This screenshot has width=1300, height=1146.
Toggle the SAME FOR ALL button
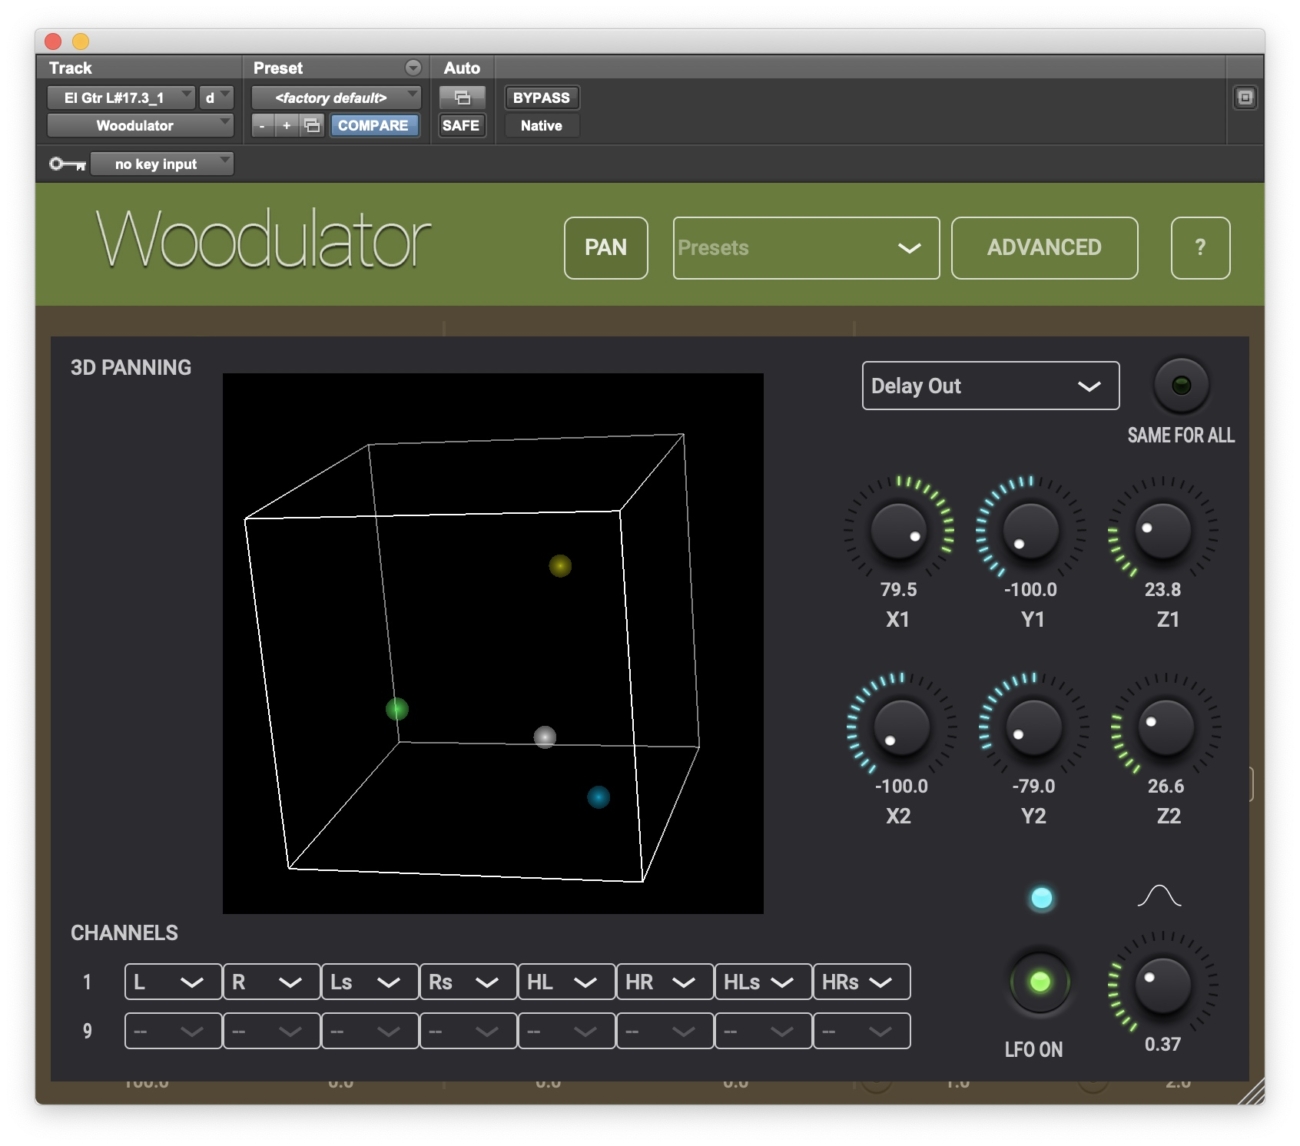click(1181, 385)
